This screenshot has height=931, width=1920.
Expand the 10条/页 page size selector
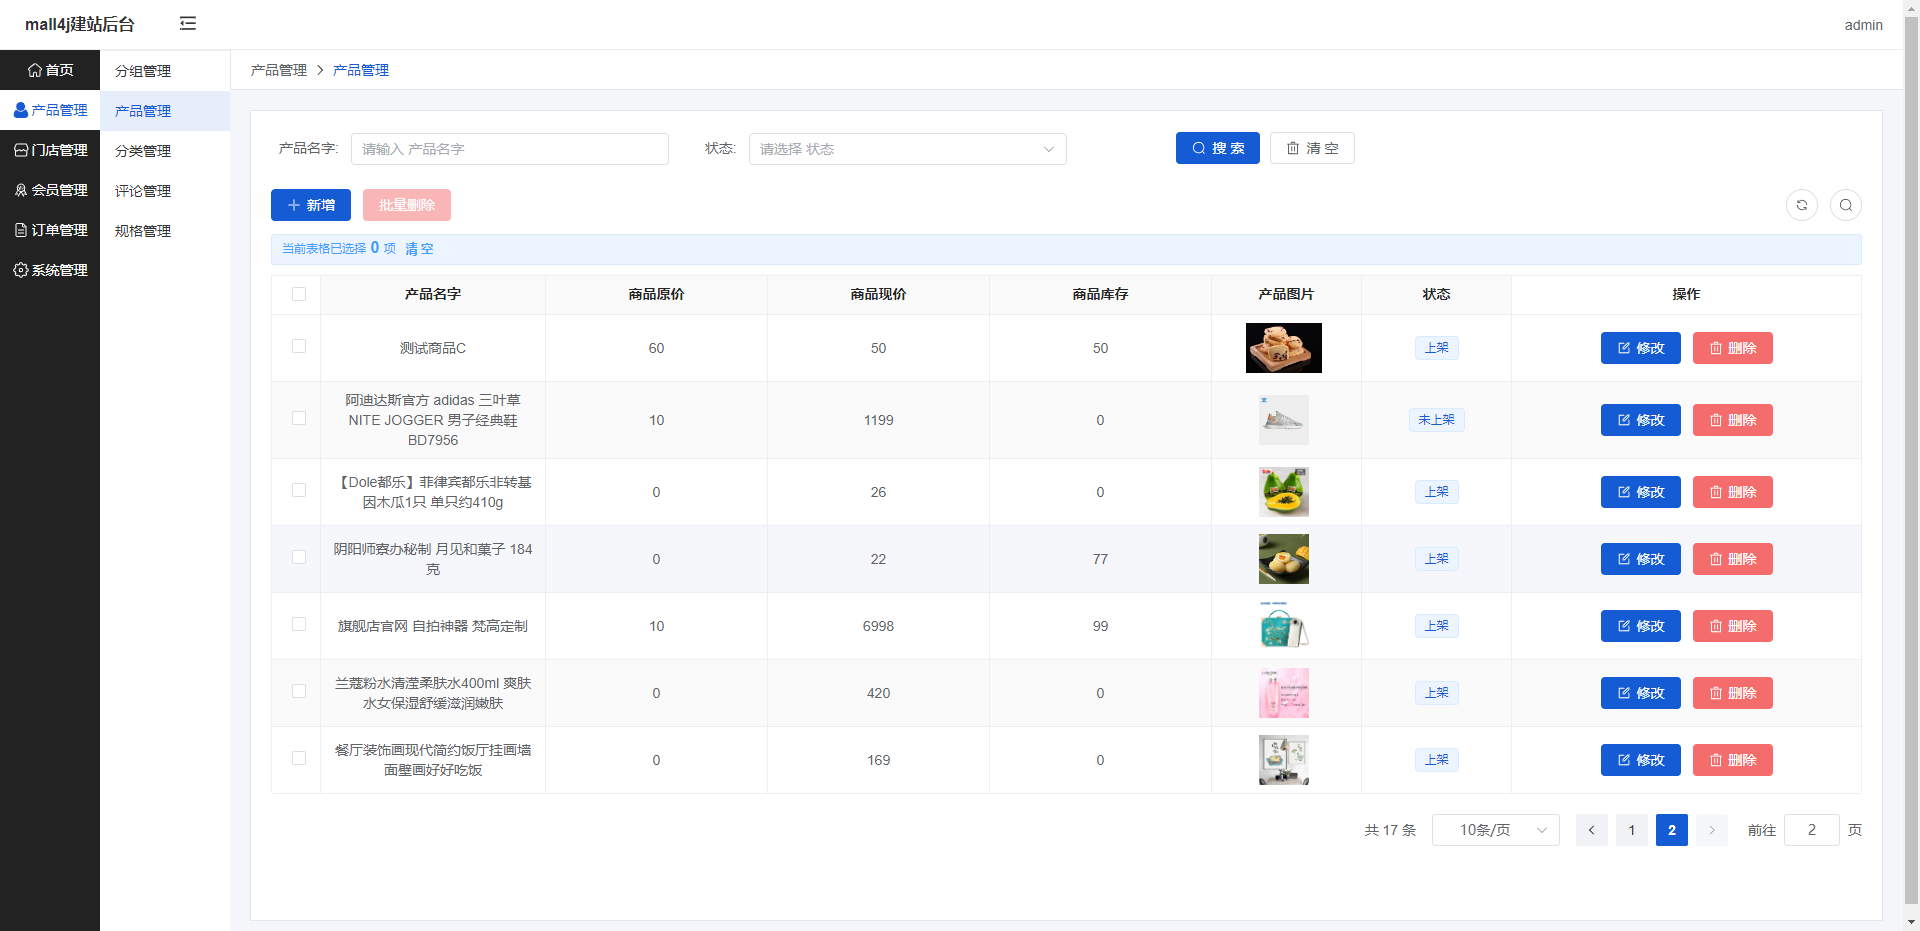pyautogui.click(x=1495, y=830)
